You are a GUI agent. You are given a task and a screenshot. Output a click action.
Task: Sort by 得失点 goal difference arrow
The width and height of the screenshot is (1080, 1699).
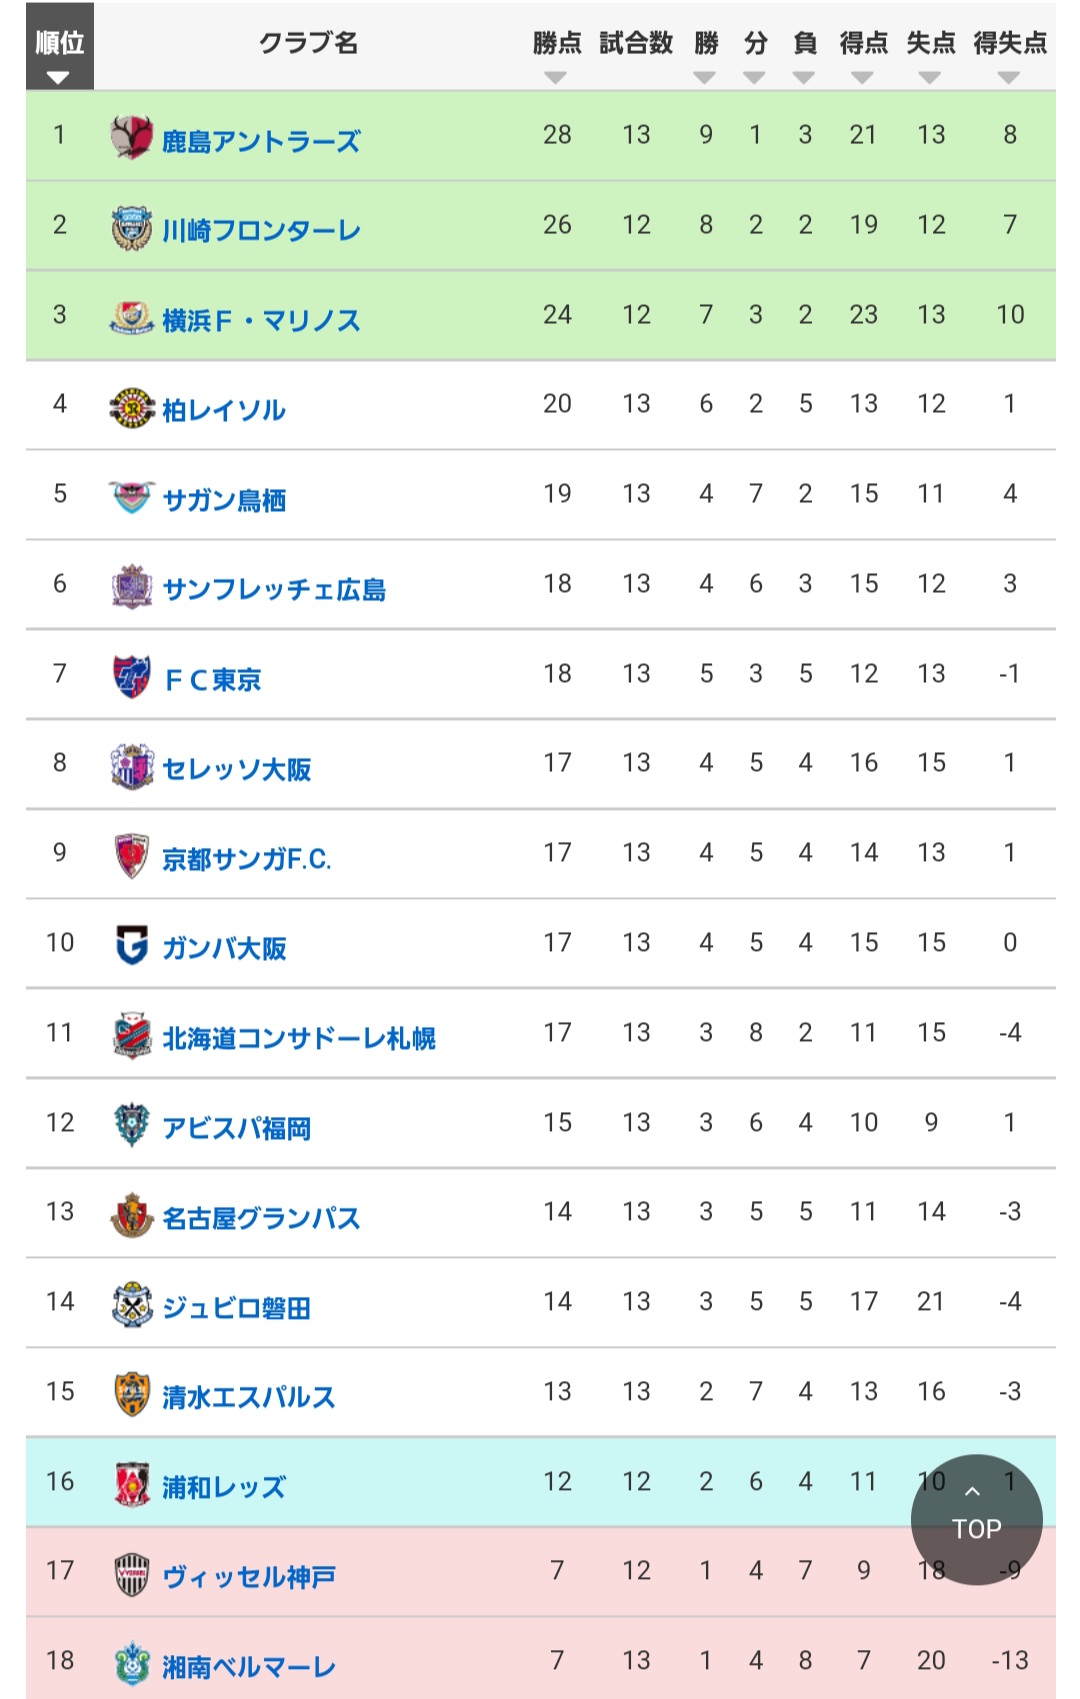pos(1009,77)
